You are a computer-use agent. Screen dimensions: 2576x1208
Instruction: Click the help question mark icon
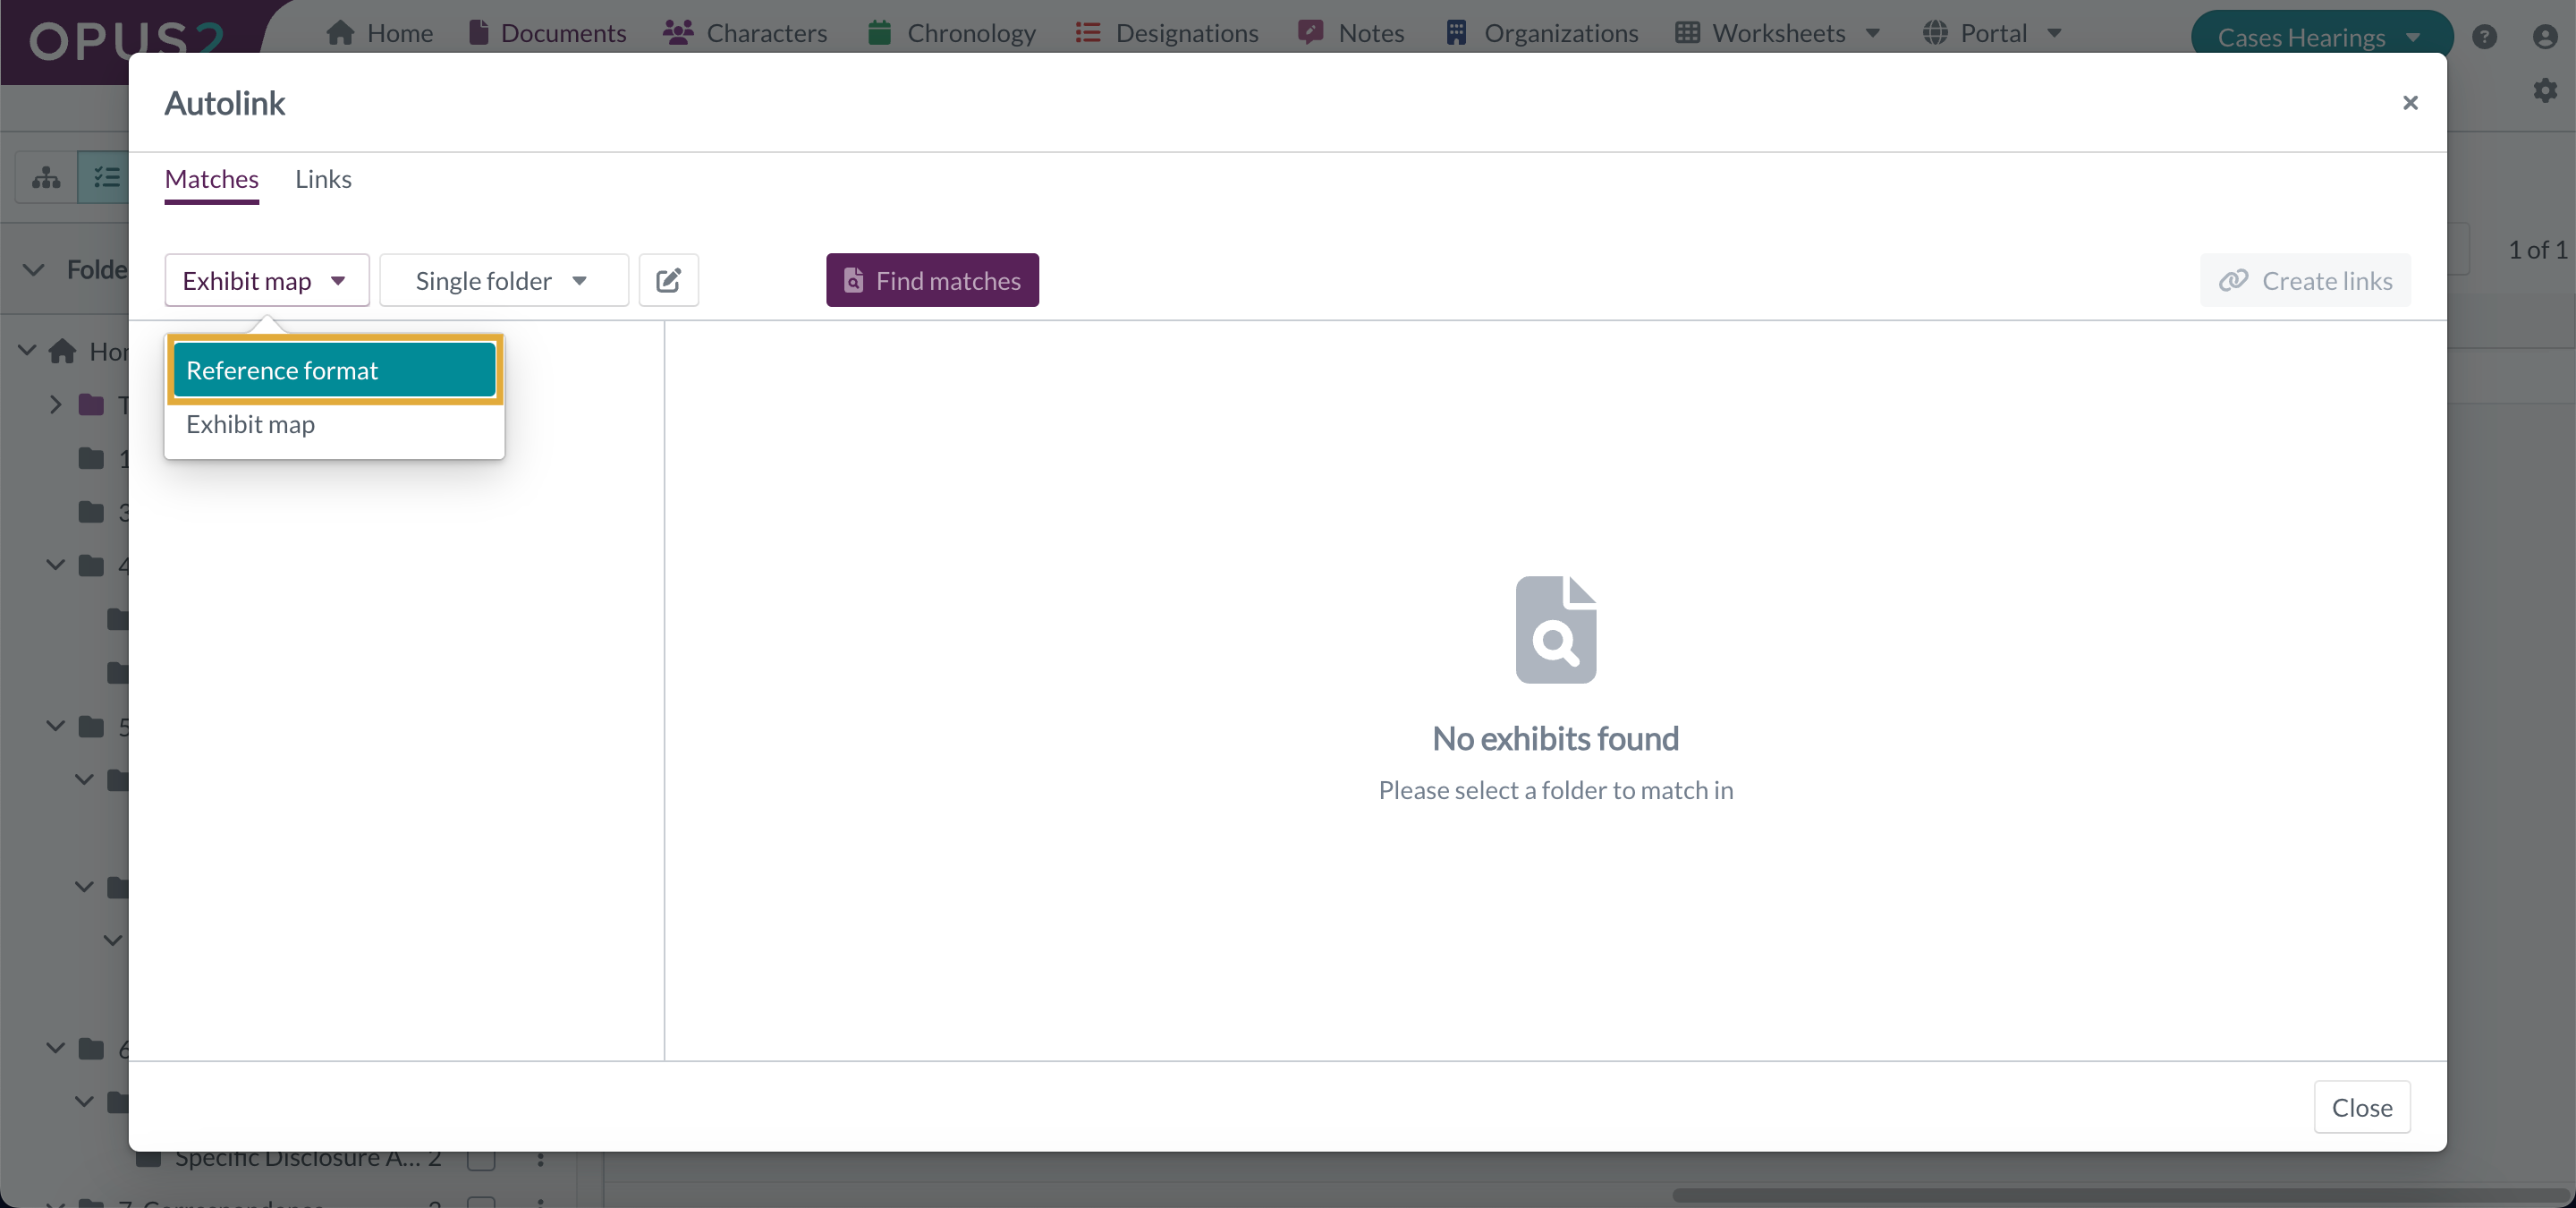click(2484, 37)
